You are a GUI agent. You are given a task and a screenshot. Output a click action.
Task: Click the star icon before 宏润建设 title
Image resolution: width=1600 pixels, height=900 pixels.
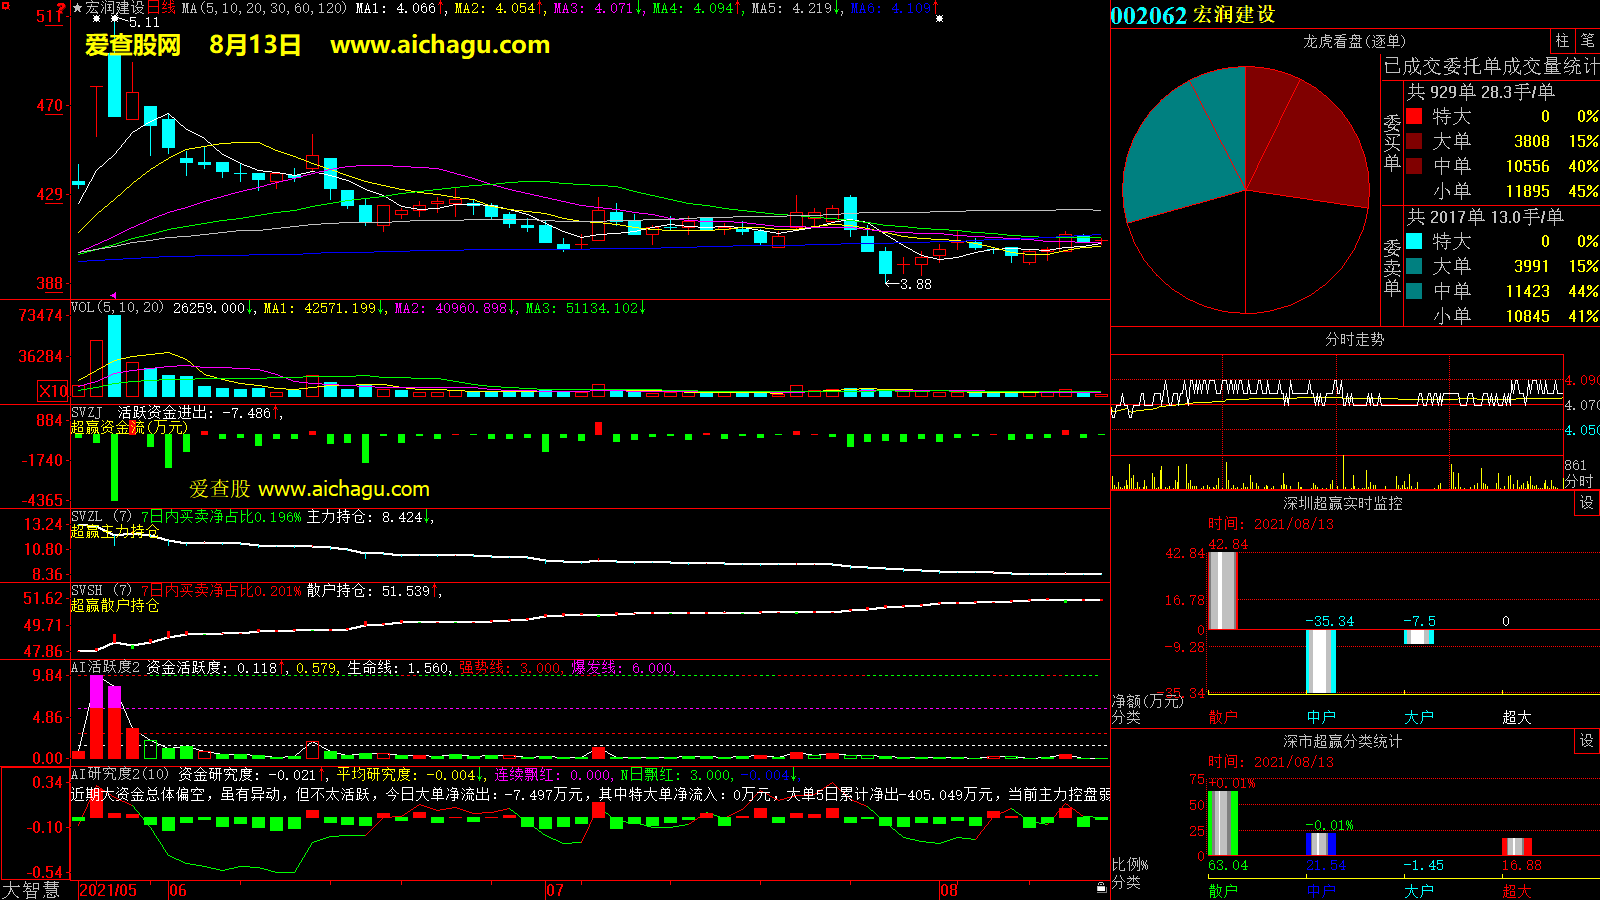[x=77, y=8]
